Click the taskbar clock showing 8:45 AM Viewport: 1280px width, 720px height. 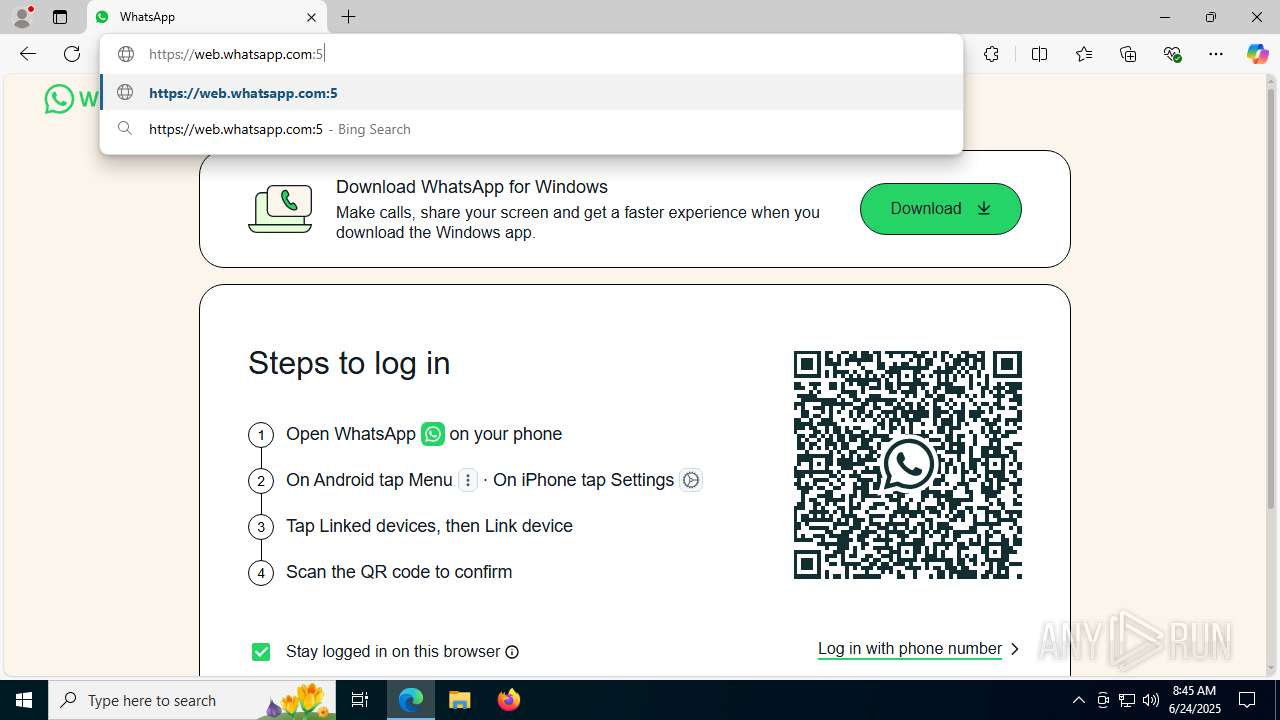[1194, 700]
